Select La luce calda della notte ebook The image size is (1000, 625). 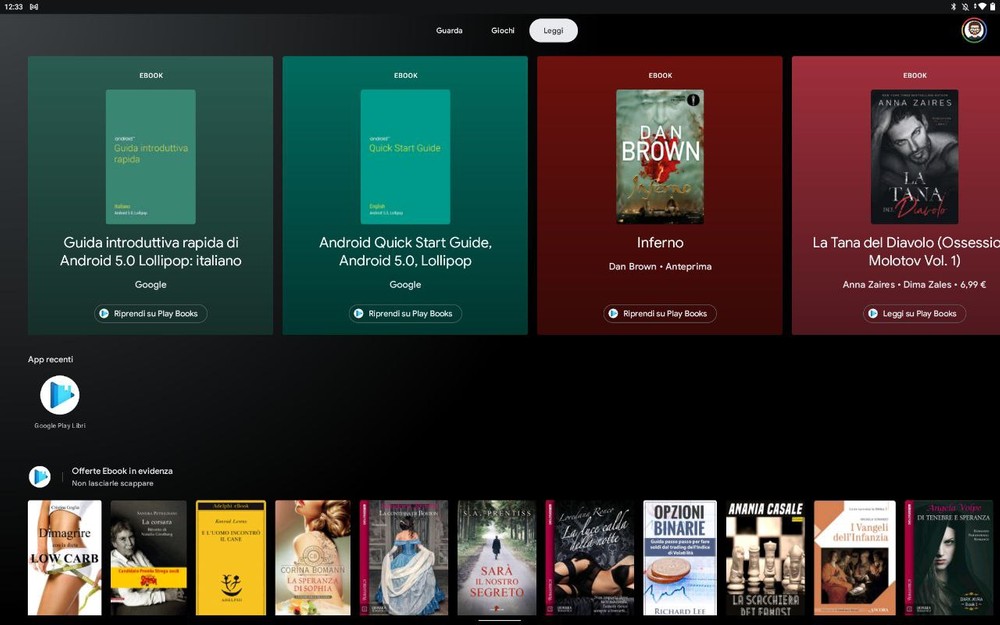pyautogui.click(x=590, y=557)
